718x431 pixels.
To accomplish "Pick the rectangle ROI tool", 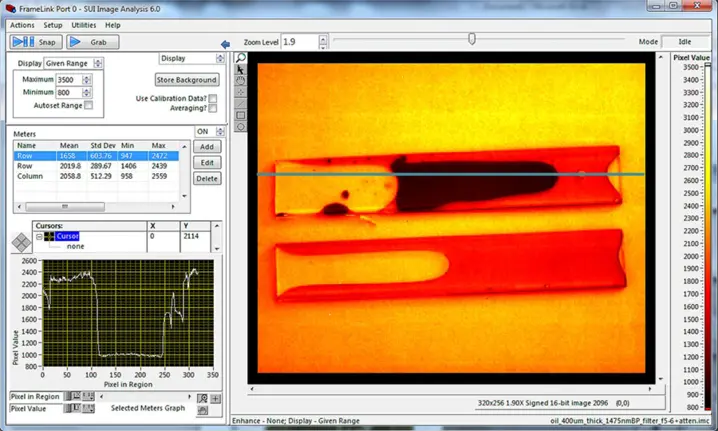I will (x=240, y=115).
